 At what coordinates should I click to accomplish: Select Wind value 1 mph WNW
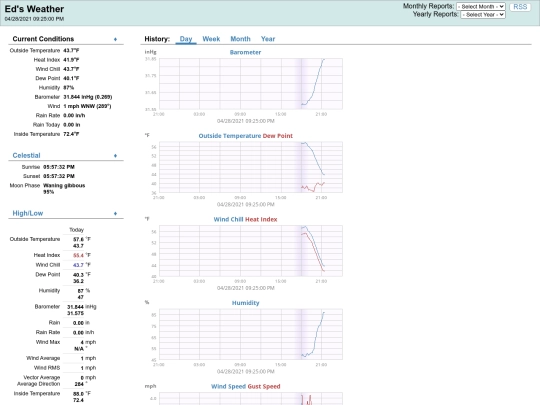point(87,106)
